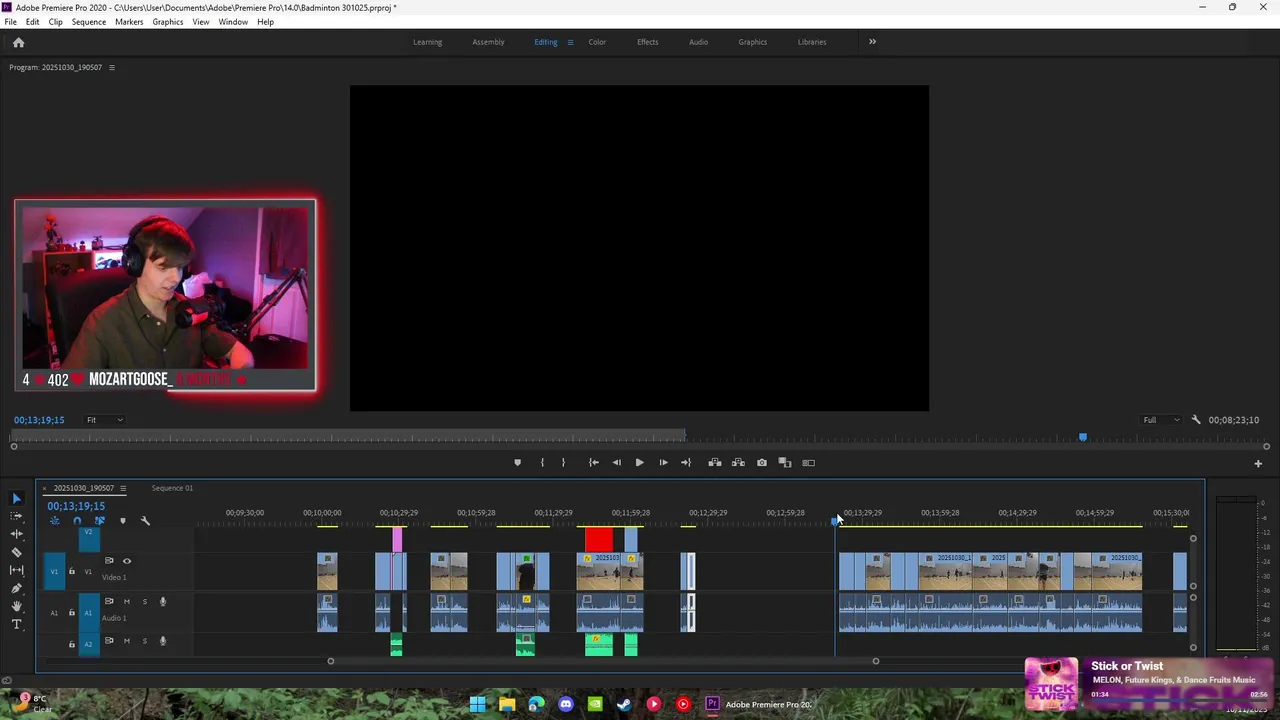Click the Lift button
This screenshot has width=1280, height=720.
pos(714,462)
